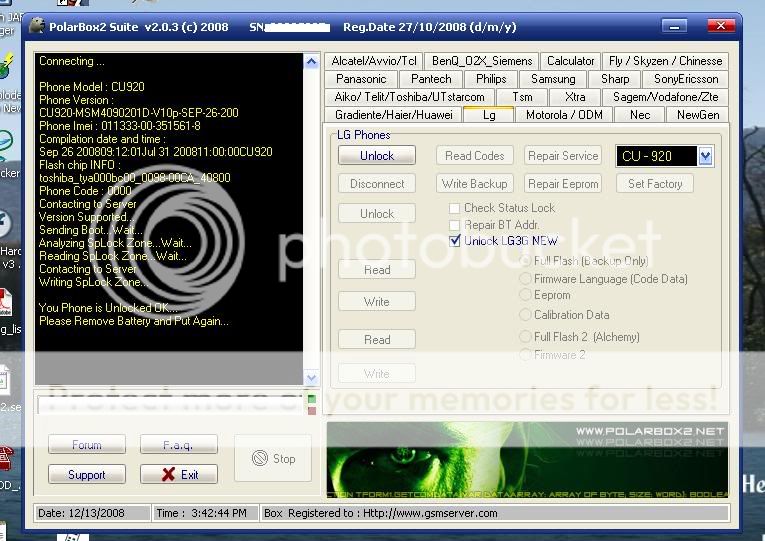Switch to the Panasonic tab
The width and height of the screenshot is (765, 541).
tap(361, 79)
